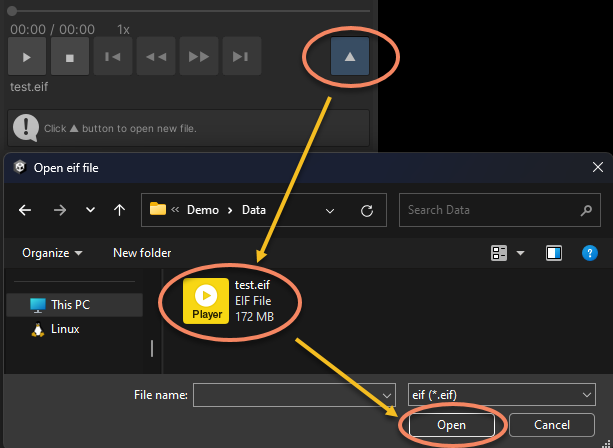Cancel the open file dialog
Viewport: 613px width, 448px height.
pos(552,425)
